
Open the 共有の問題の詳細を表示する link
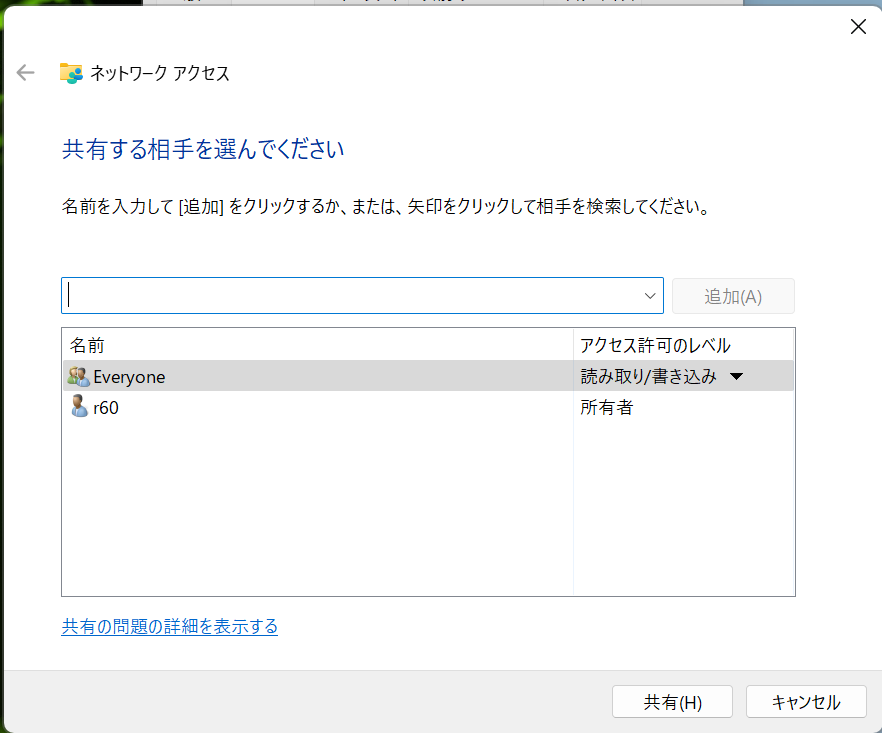(x=170, y=627)
